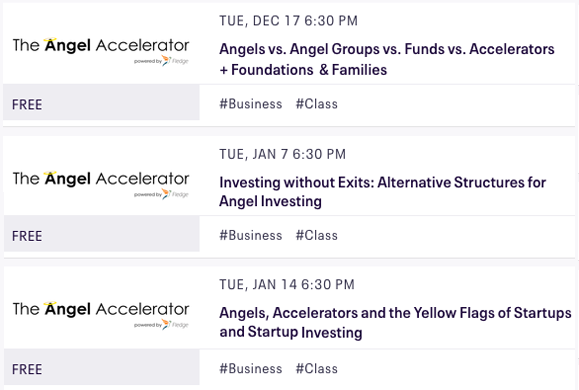Open 'Investing without Exits' event title

pyautogui.click(x=383, y=192)
